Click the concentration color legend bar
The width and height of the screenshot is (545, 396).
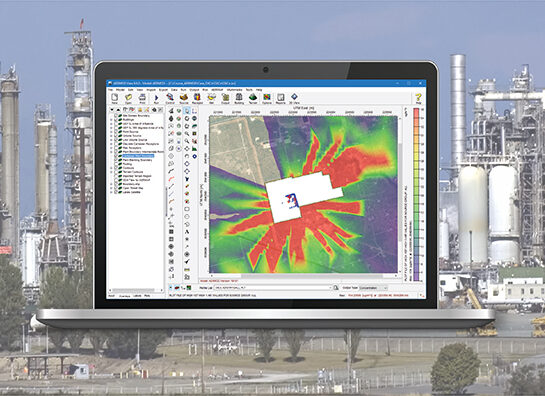(x=416, y=194)
